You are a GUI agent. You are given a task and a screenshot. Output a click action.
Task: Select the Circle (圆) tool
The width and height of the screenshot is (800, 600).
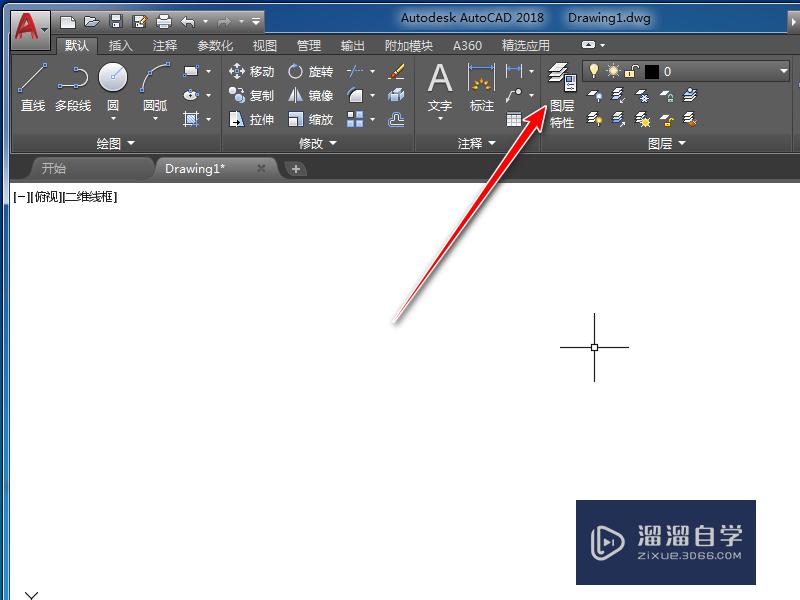pyautogui.click(x=113, y=78)
